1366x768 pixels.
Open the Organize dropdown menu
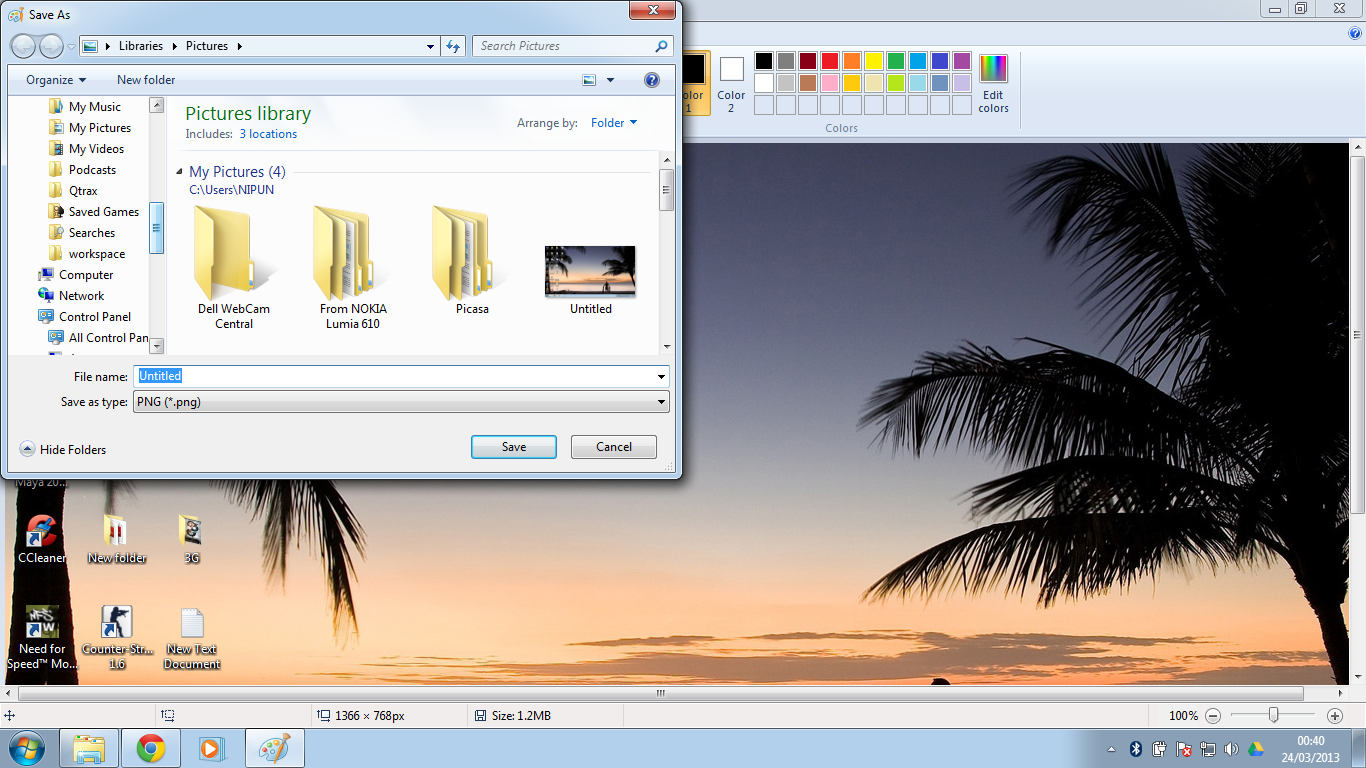click(56, 80)
